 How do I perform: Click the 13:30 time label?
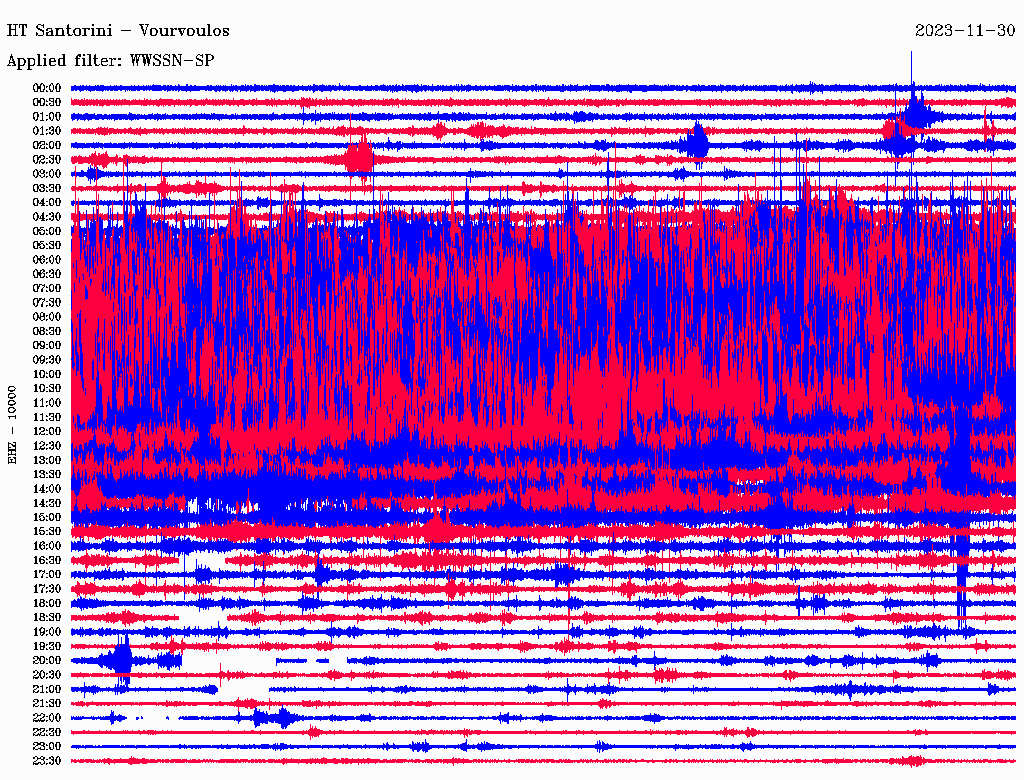pyautogui.click(x=47, y=474)
